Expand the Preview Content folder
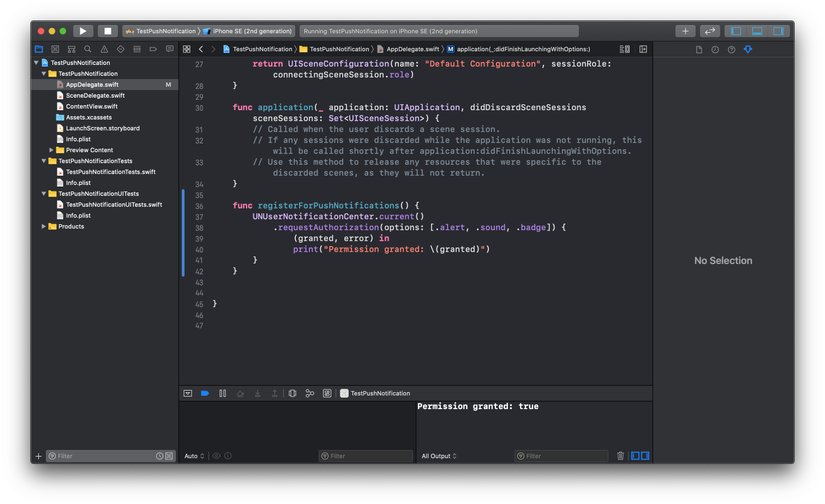 click(x=52, y=150)
